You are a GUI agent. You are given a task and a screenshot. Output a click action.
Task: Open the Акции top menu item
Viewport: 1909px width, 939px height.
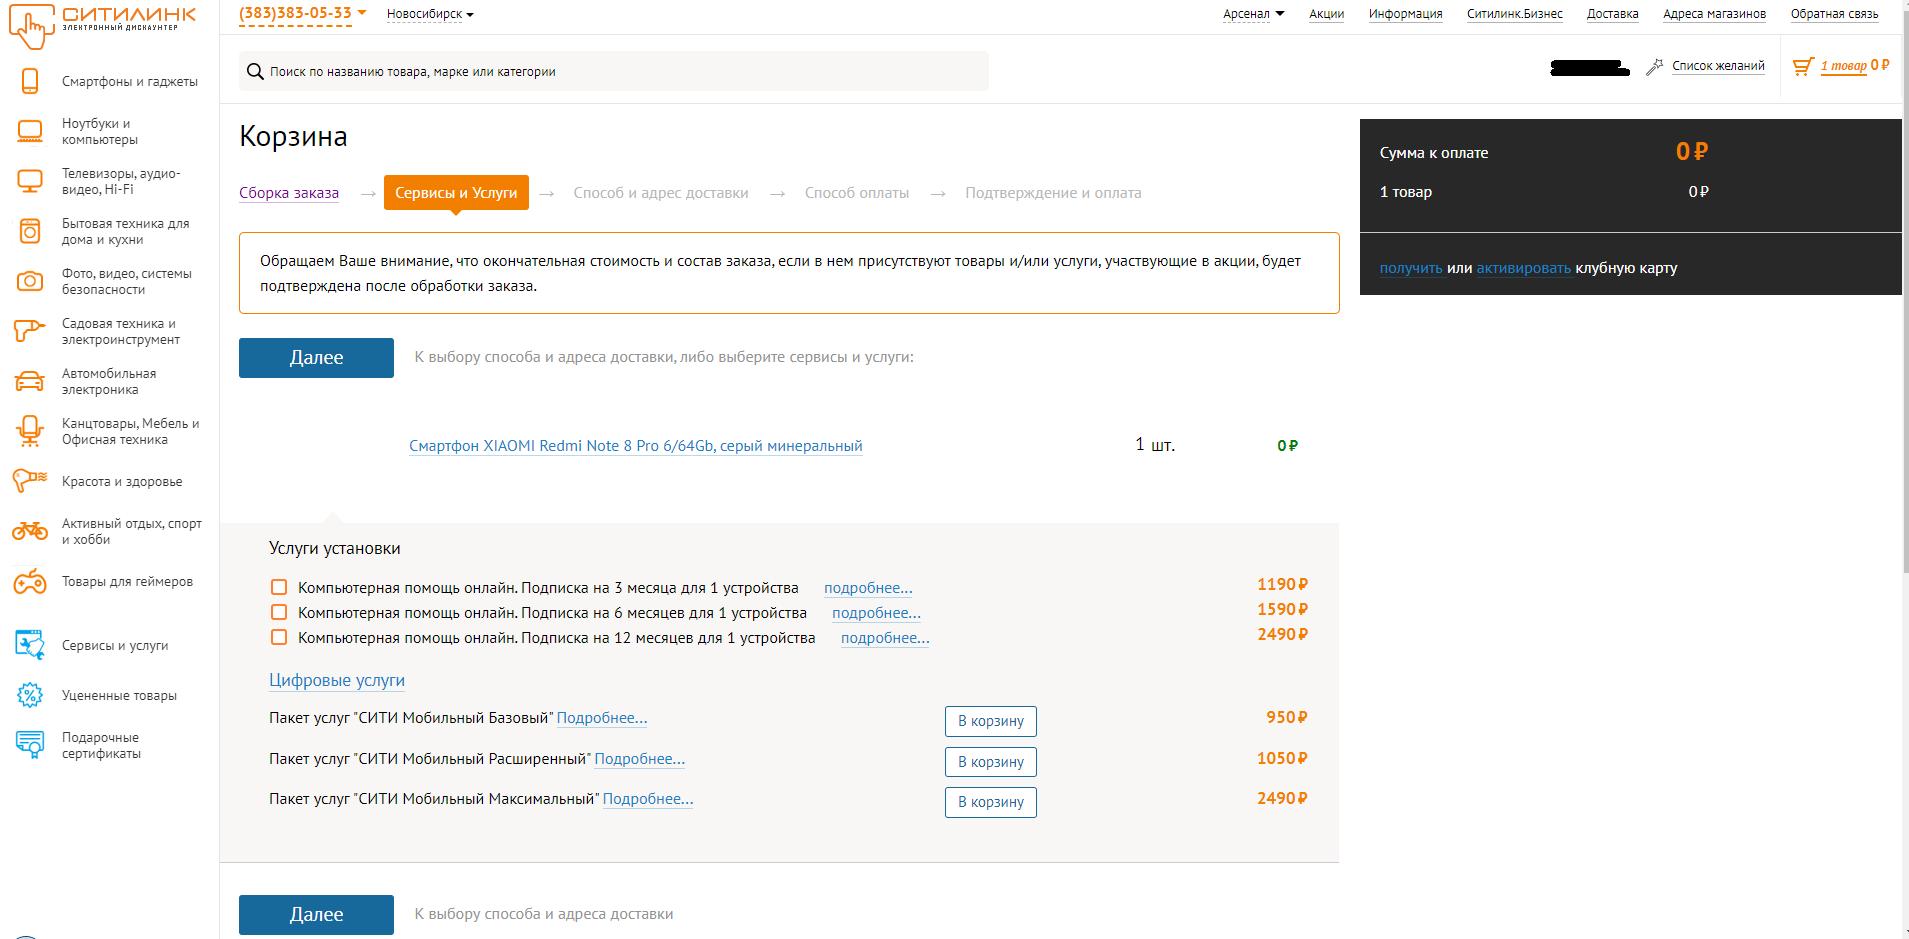point(1326,14)
